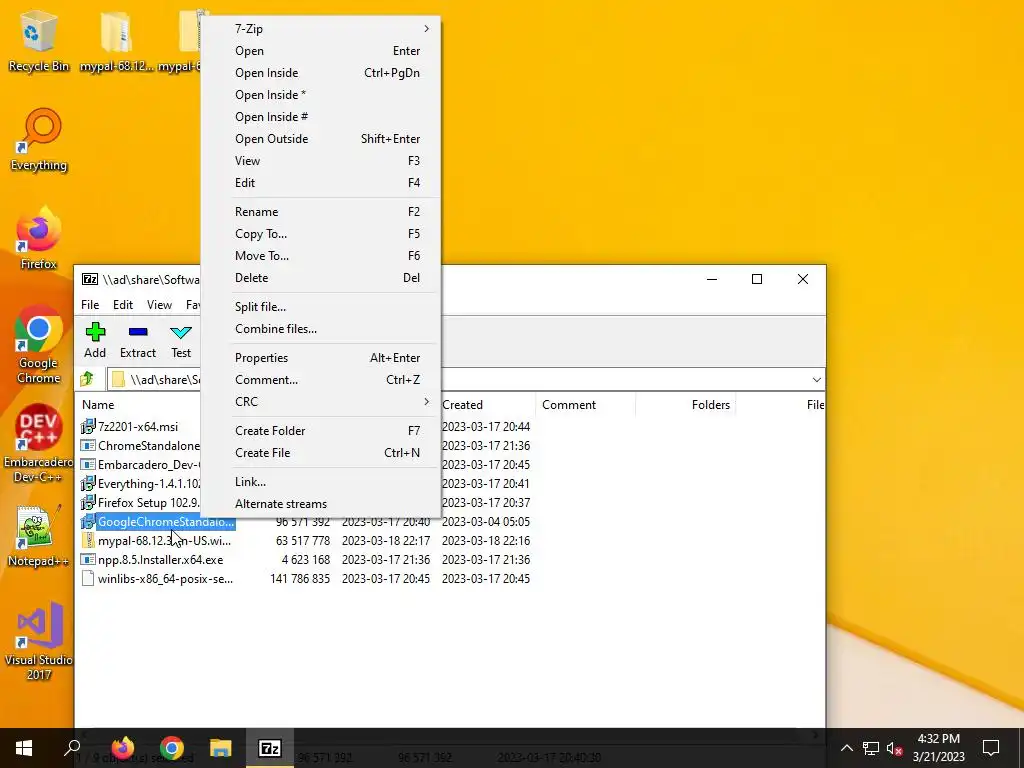Open the File menu in 7-Zip
The height and width of the screenshot is (768, 1024).
click(90, 305)
